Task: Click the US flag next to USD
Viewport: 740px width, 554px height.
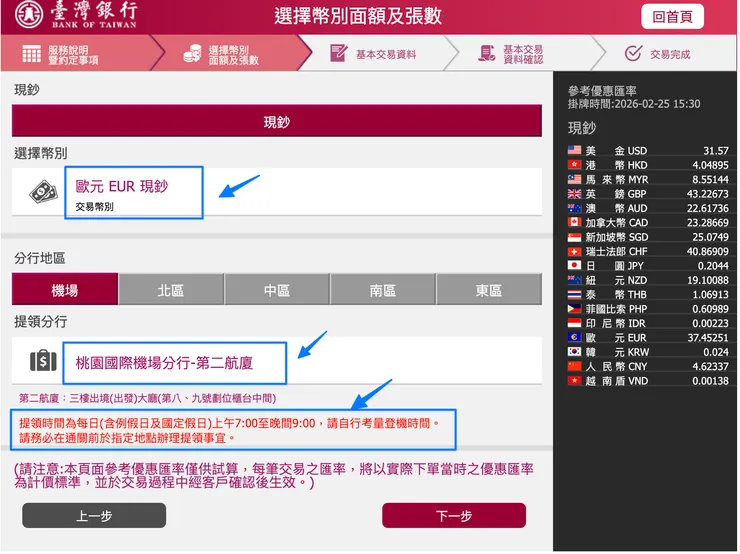Action: click(574, 151)
